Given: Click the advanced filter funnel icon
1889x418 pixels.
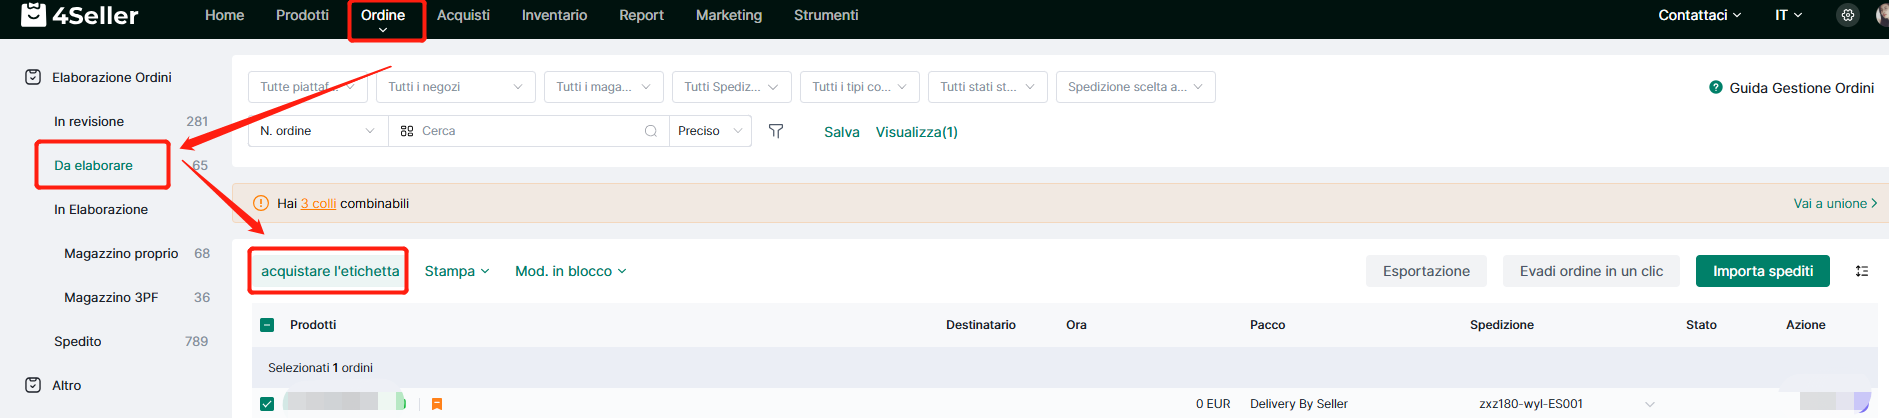Looking at the screenshot, I should (776, 131).
